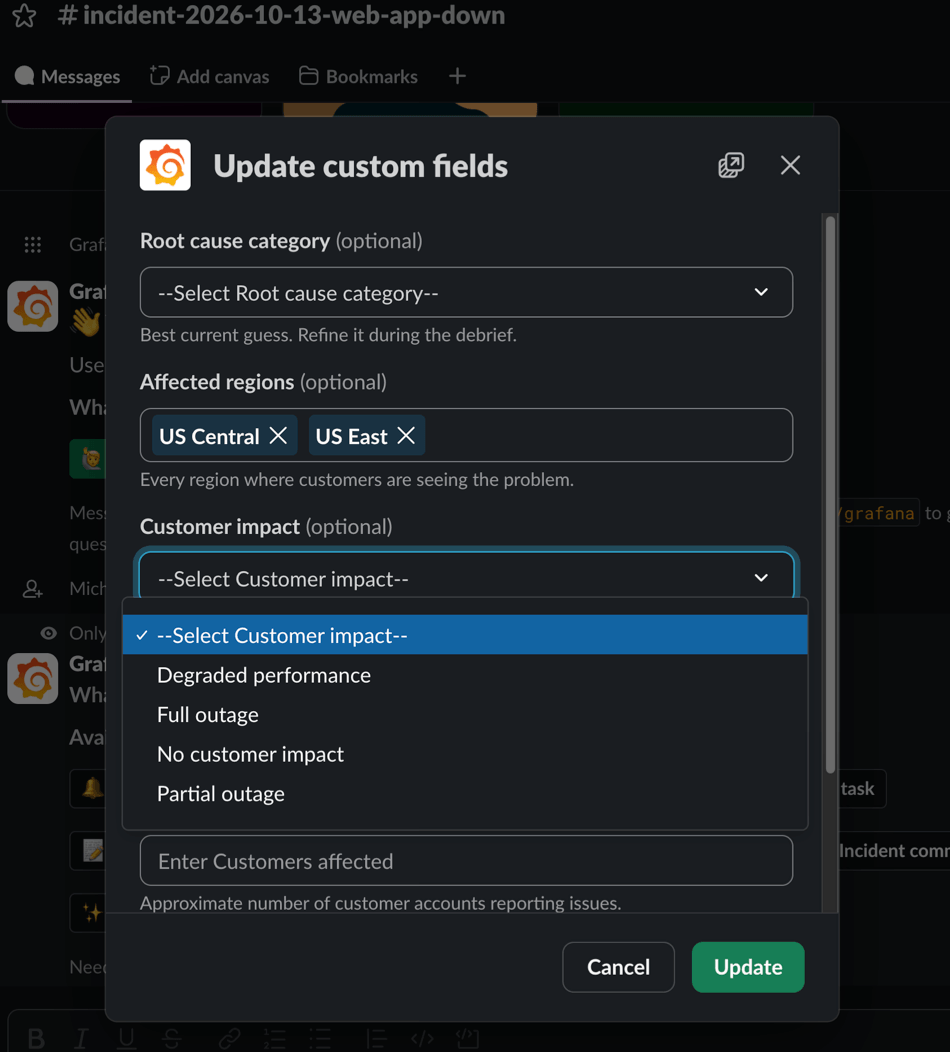This screenshot has height=1052, width=950.
Task: Click the plus icon beside Bookmarks
Action: point(458,76)
